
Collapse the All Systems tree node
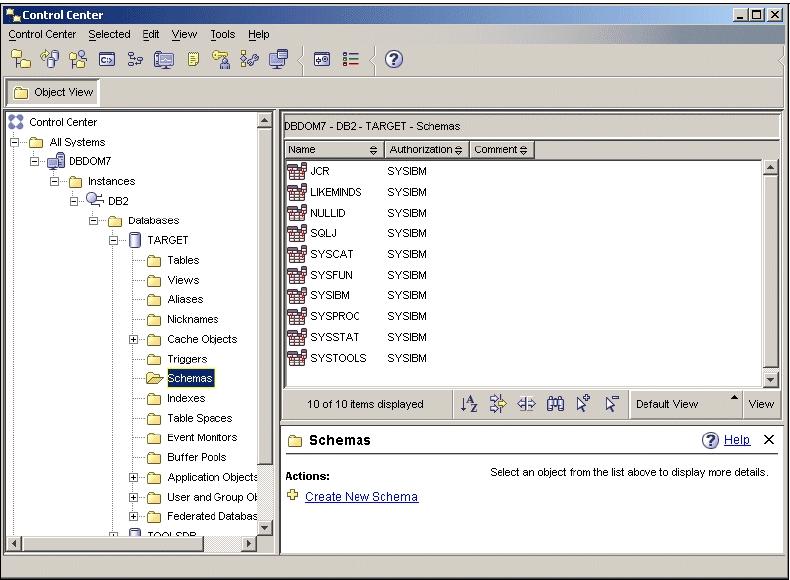pyautogui.click(x=15, y=142)
